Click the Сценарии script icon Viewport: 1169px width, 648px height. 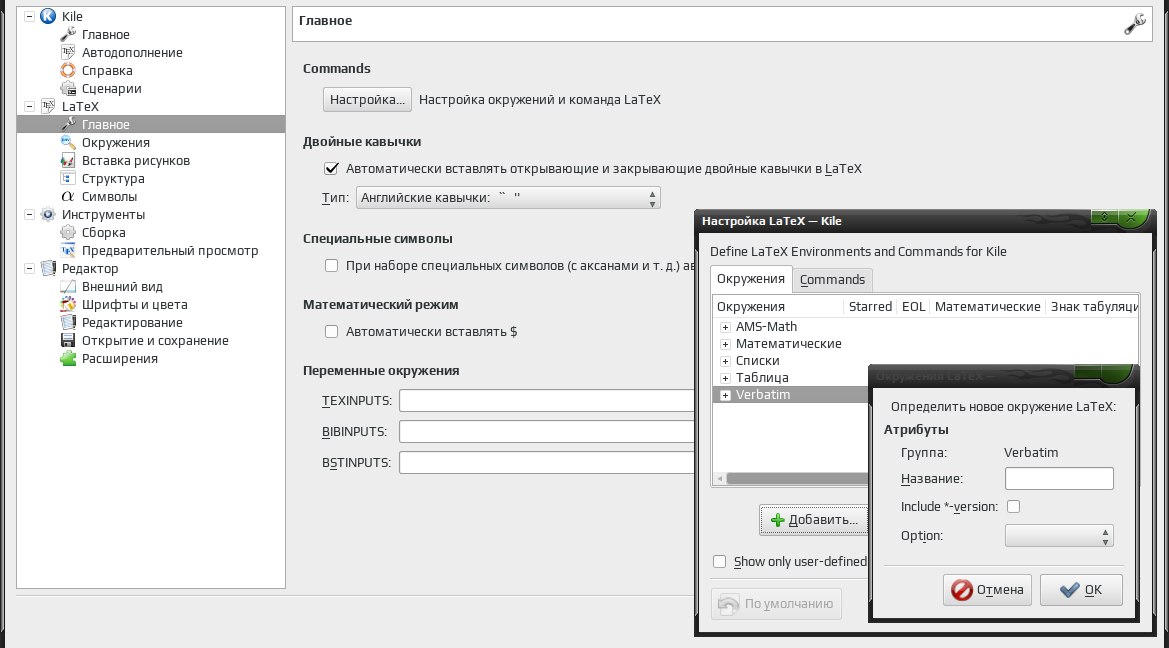point(68,88)
